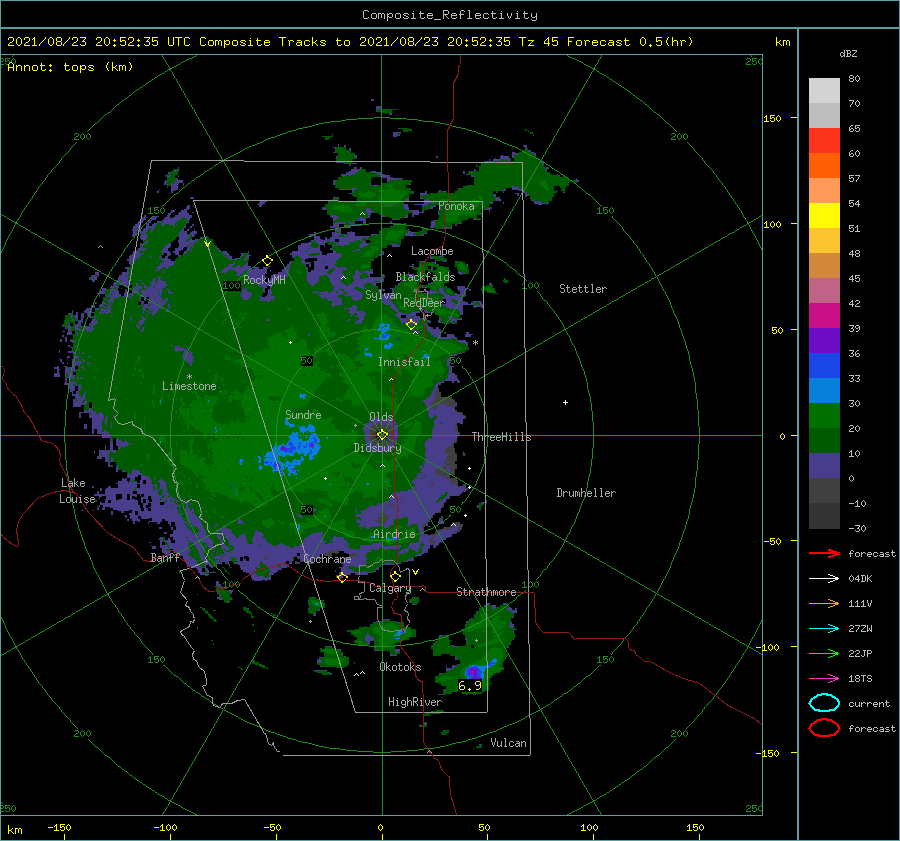Click the ThreeHills label
Image resolution: width=900 pixels, height=841 pixels.
(501, 437)
